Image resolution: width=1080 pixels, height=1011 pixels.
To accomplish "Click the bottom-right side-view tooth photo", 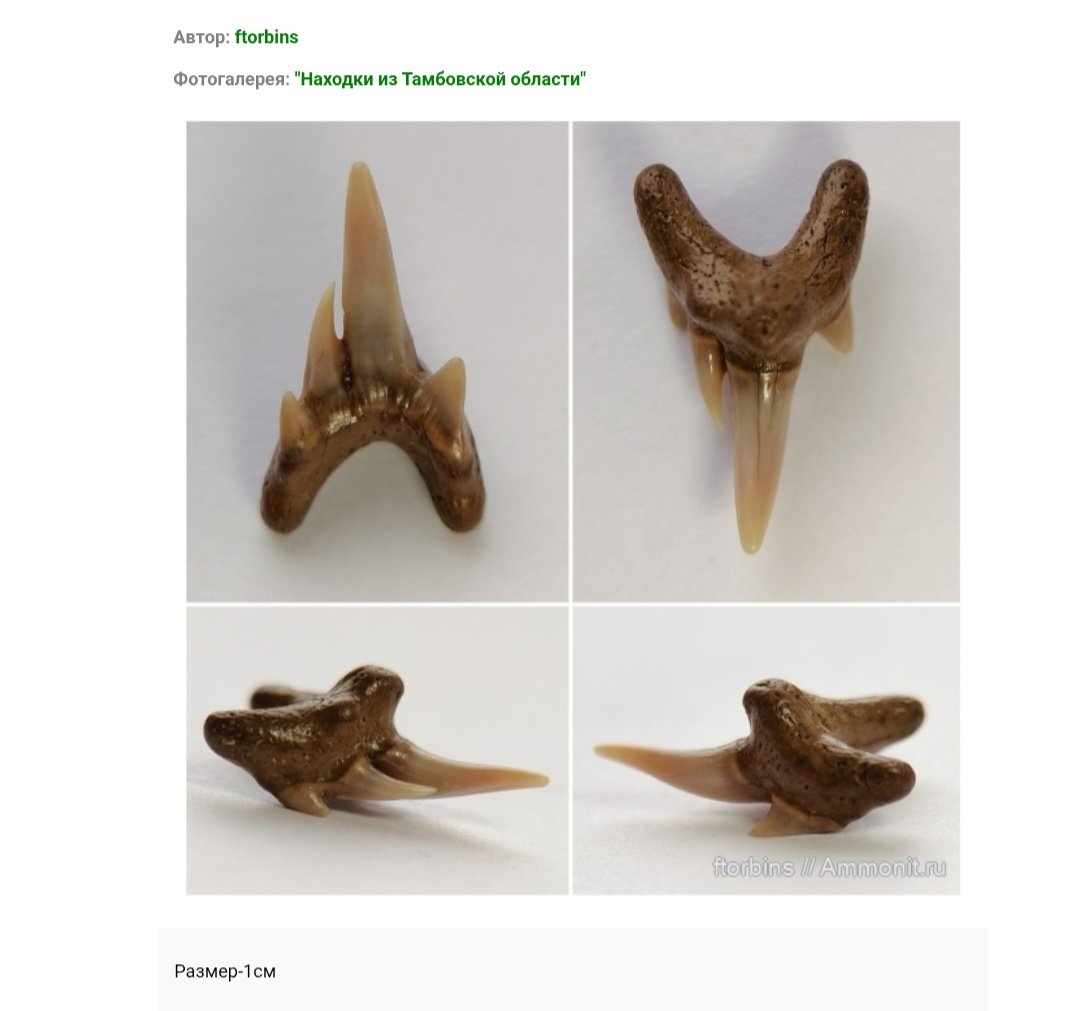I will (x=766, y=751).
